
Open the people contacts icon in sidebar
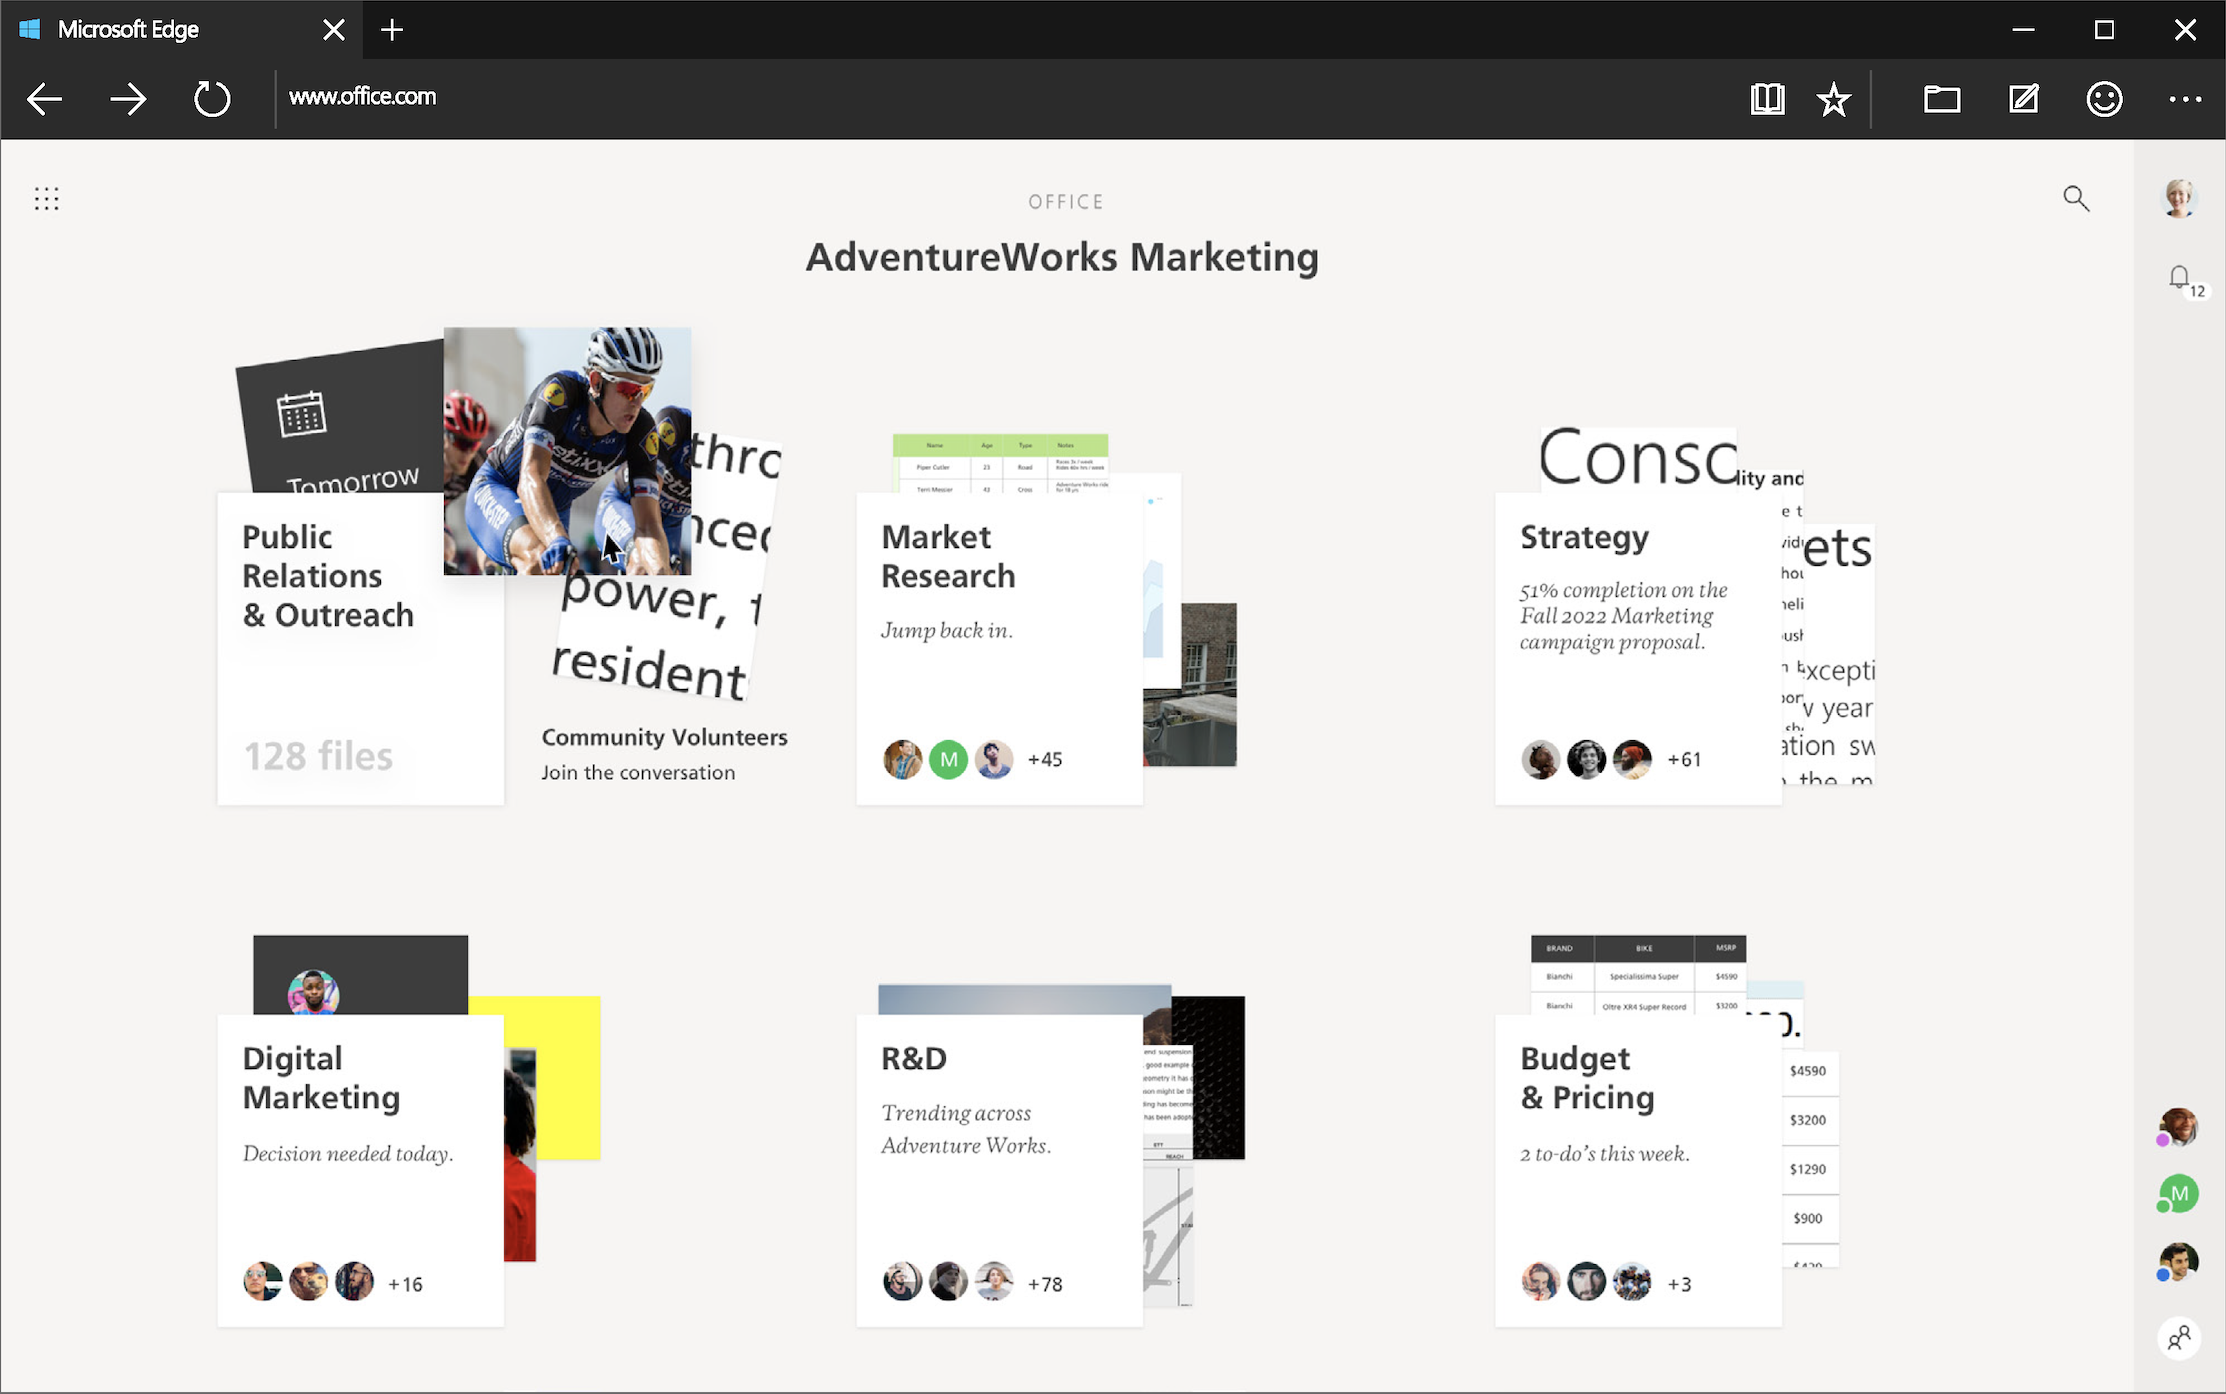tap(2179, 1337)
